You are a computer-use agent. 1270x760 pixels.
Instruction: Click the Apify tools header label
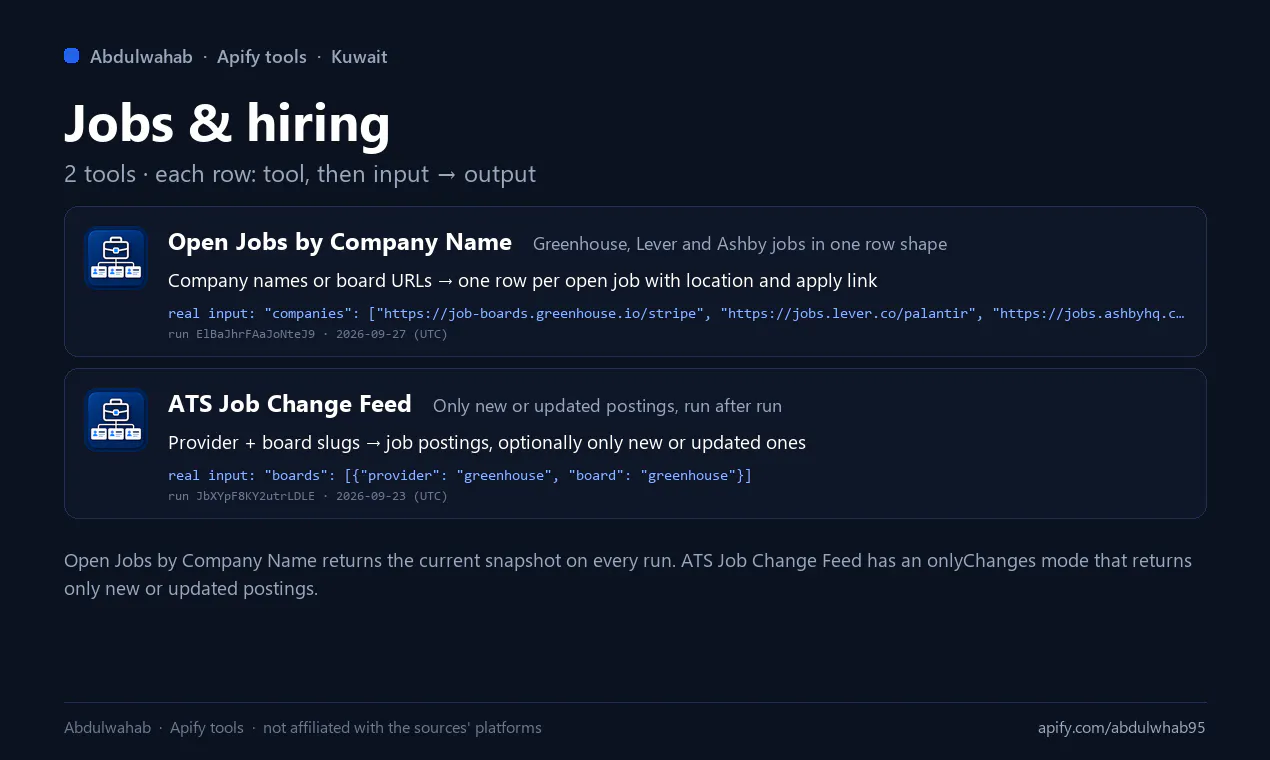(x=262, y=57)
